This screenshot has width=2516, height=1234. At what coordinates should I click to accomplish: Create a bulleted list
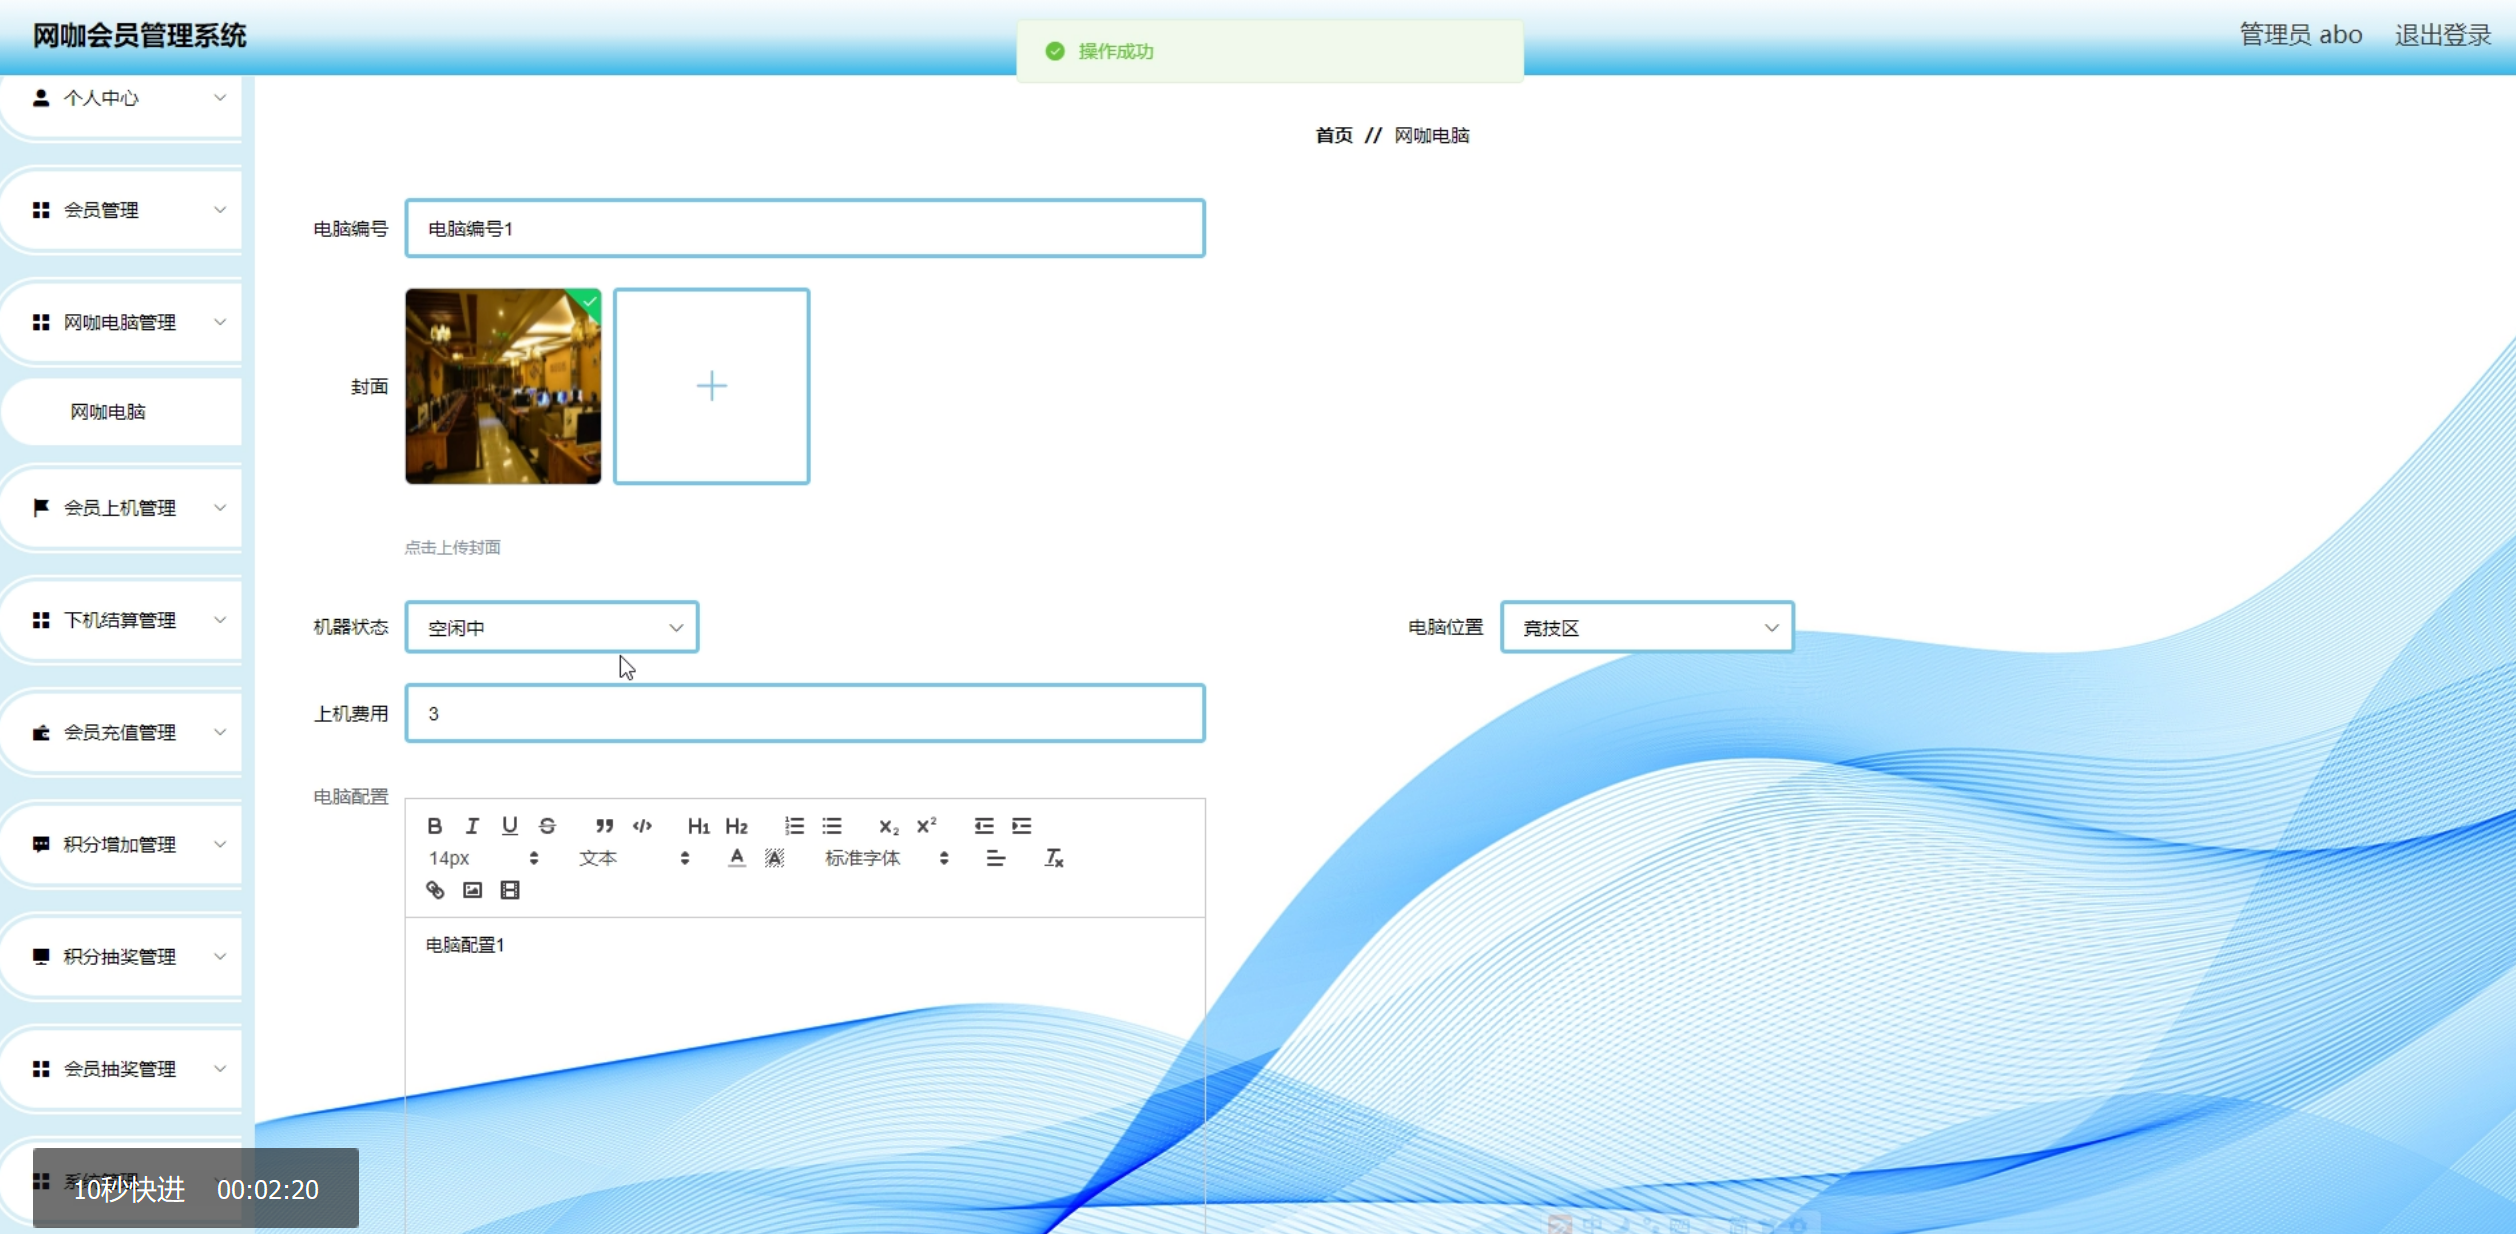pos(832,826)
